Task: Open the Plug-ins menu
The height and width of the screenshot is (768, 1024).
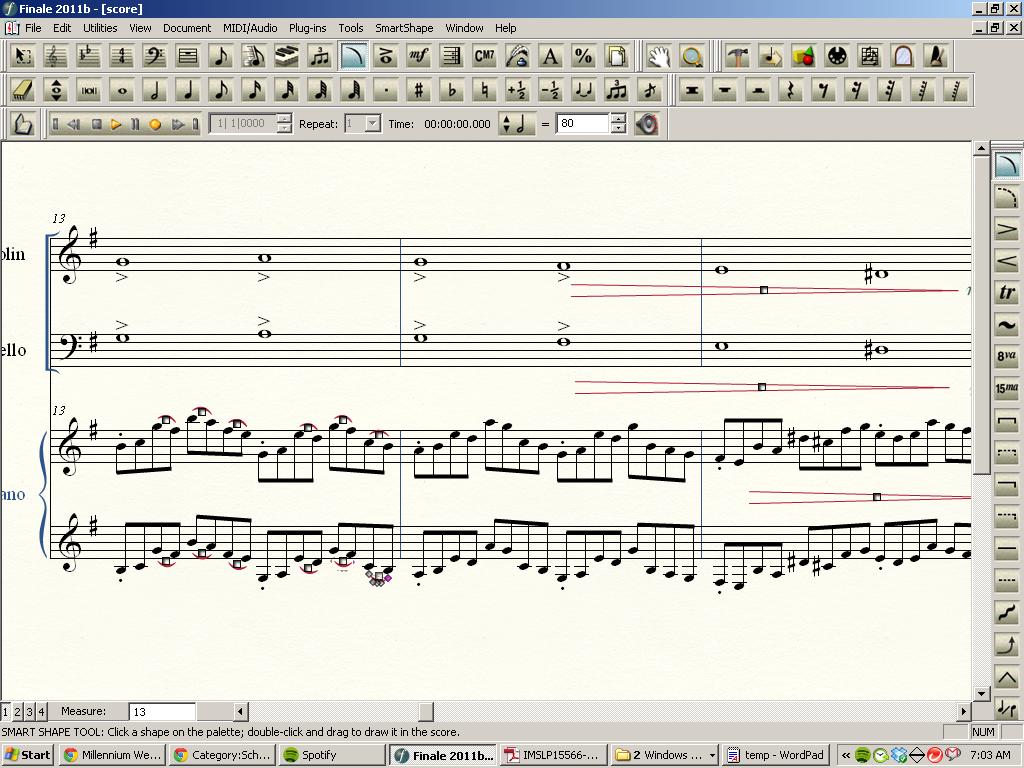Action: click(308, 28)
